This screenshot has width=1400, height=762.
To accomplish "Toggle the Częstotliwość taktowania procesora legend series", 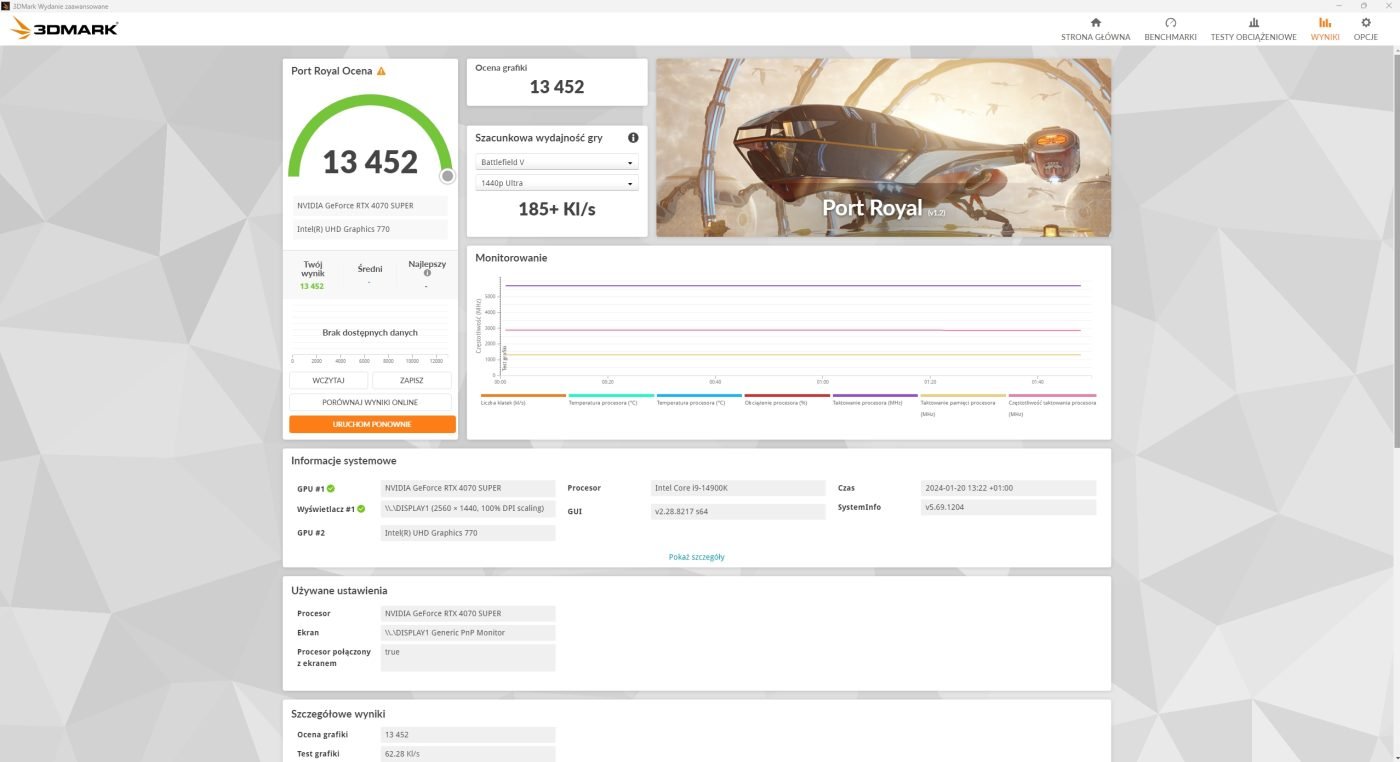I will 1050,404.
